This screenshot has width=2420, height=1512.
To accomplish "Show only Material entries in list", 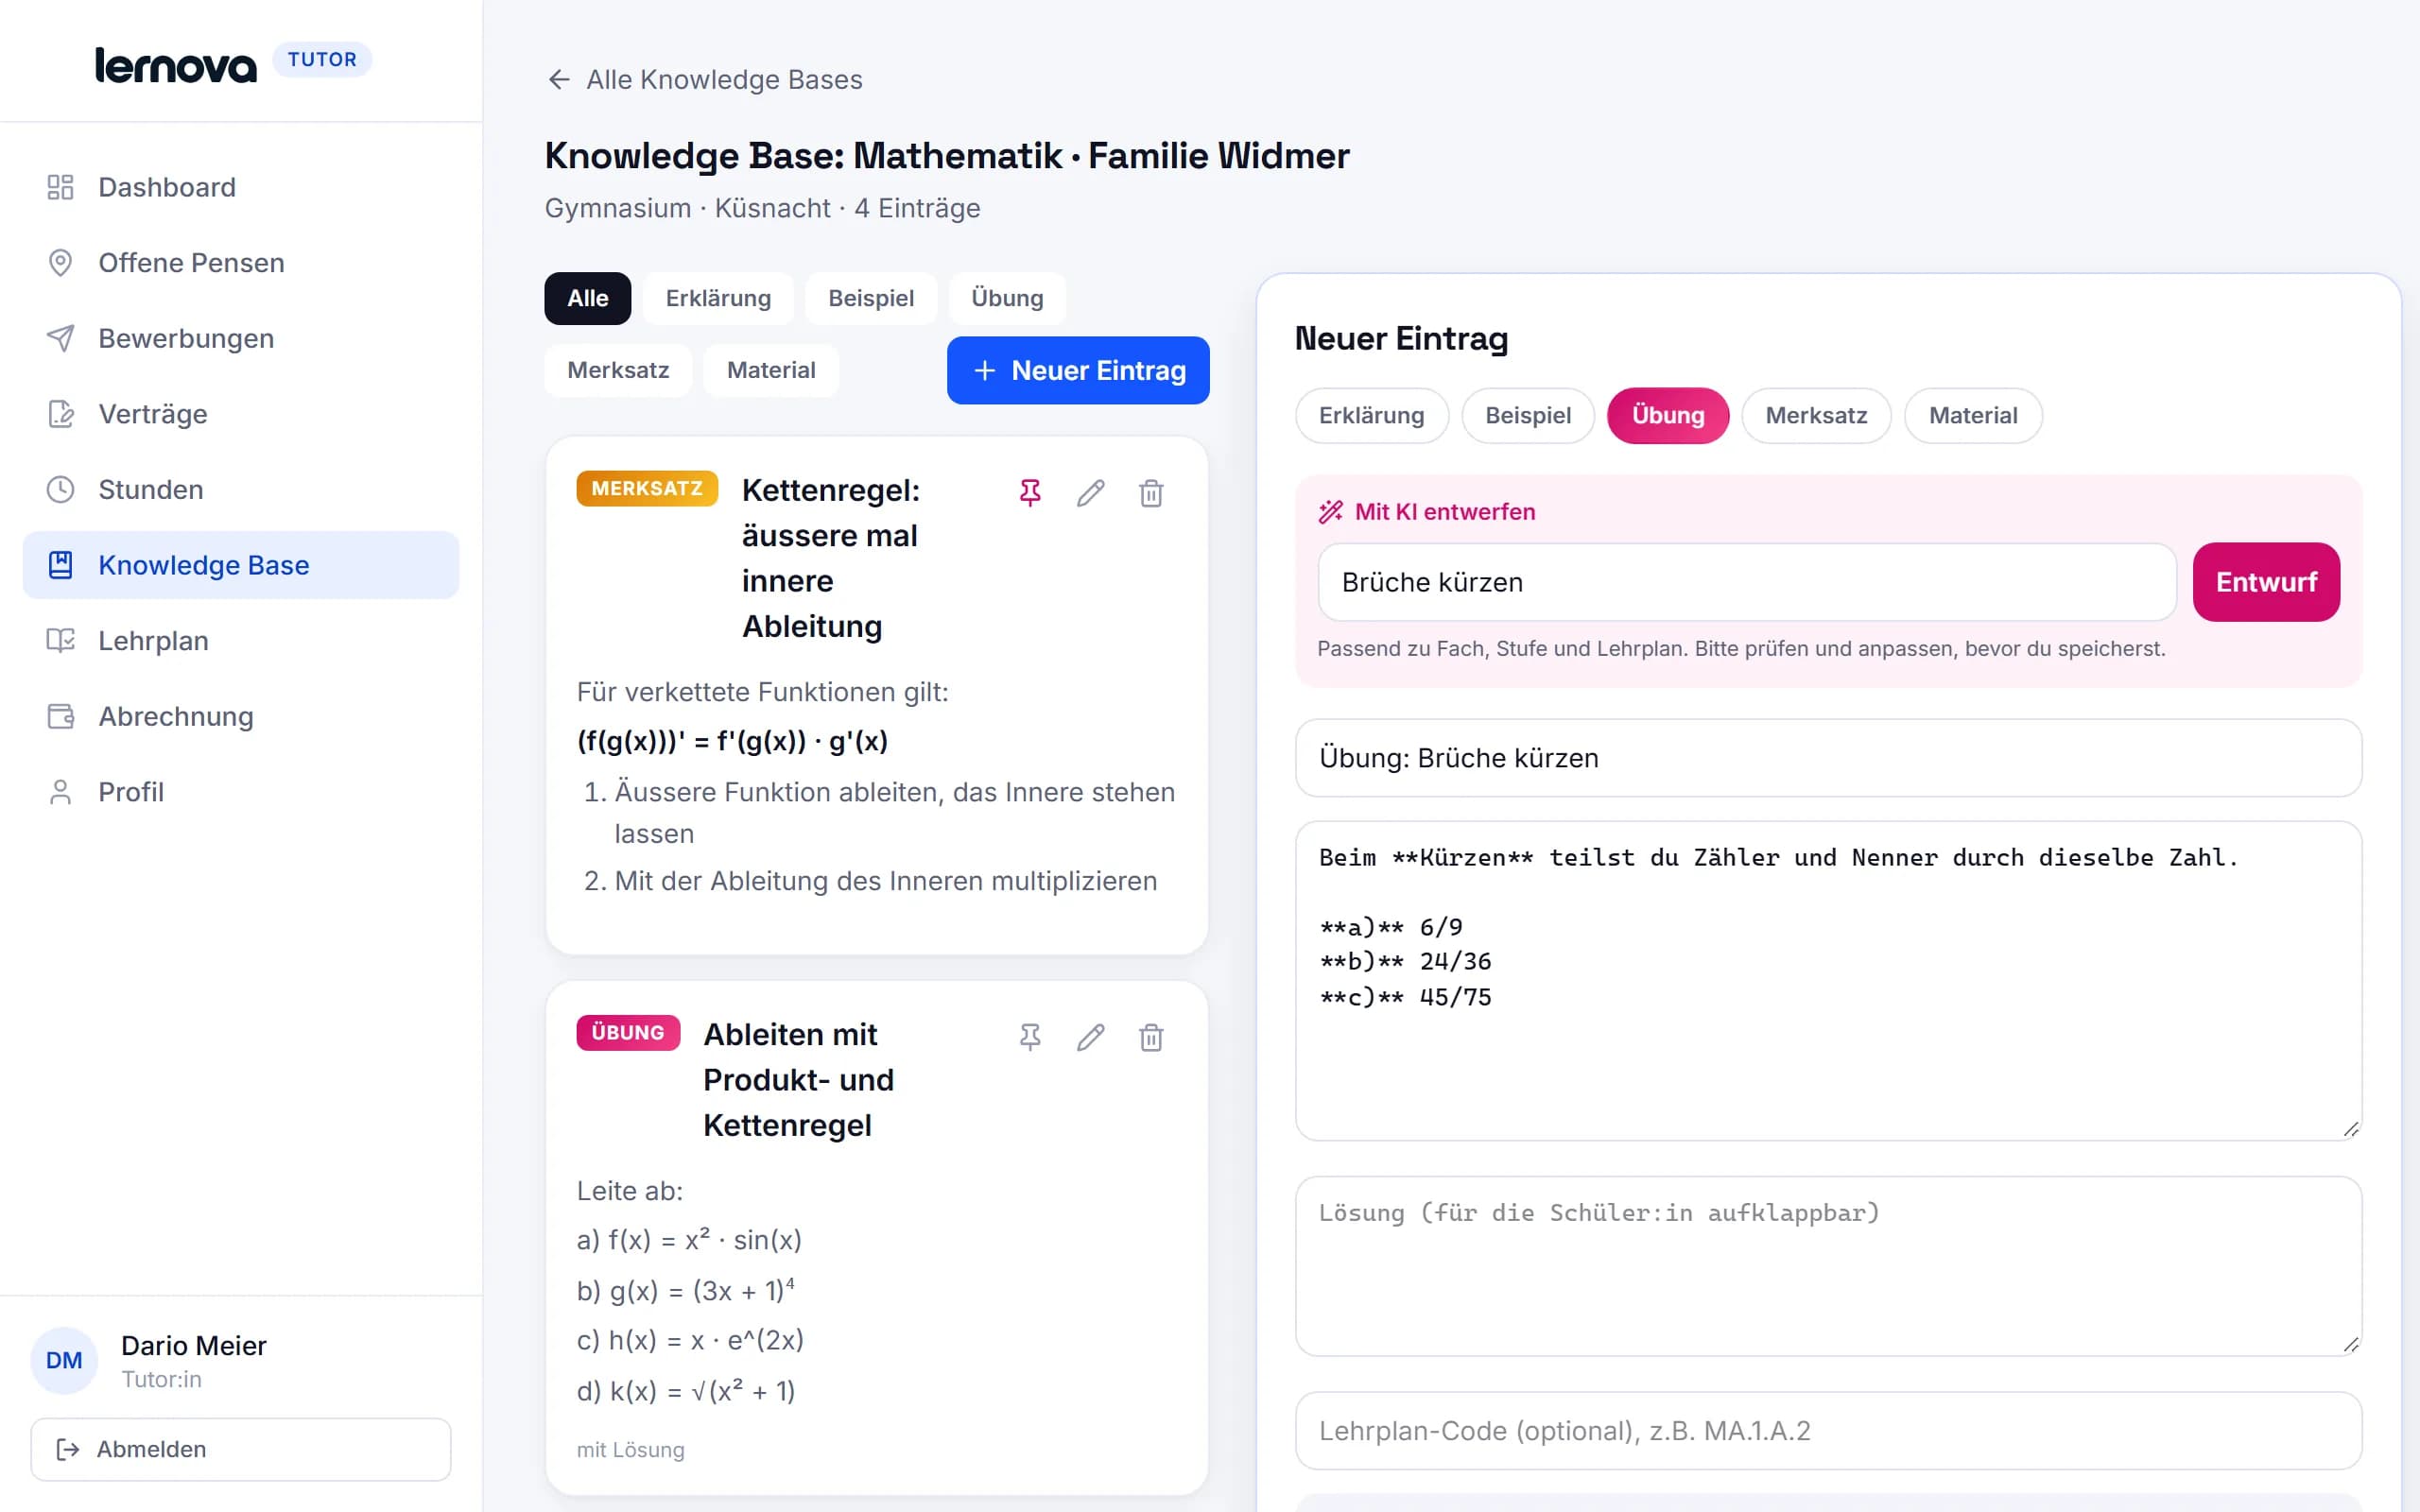I will point(771,370).
